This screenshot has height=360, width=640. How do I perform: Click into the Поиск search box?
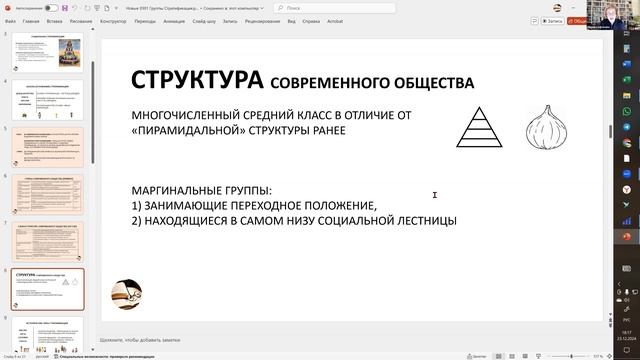click(x=334, y=8)
